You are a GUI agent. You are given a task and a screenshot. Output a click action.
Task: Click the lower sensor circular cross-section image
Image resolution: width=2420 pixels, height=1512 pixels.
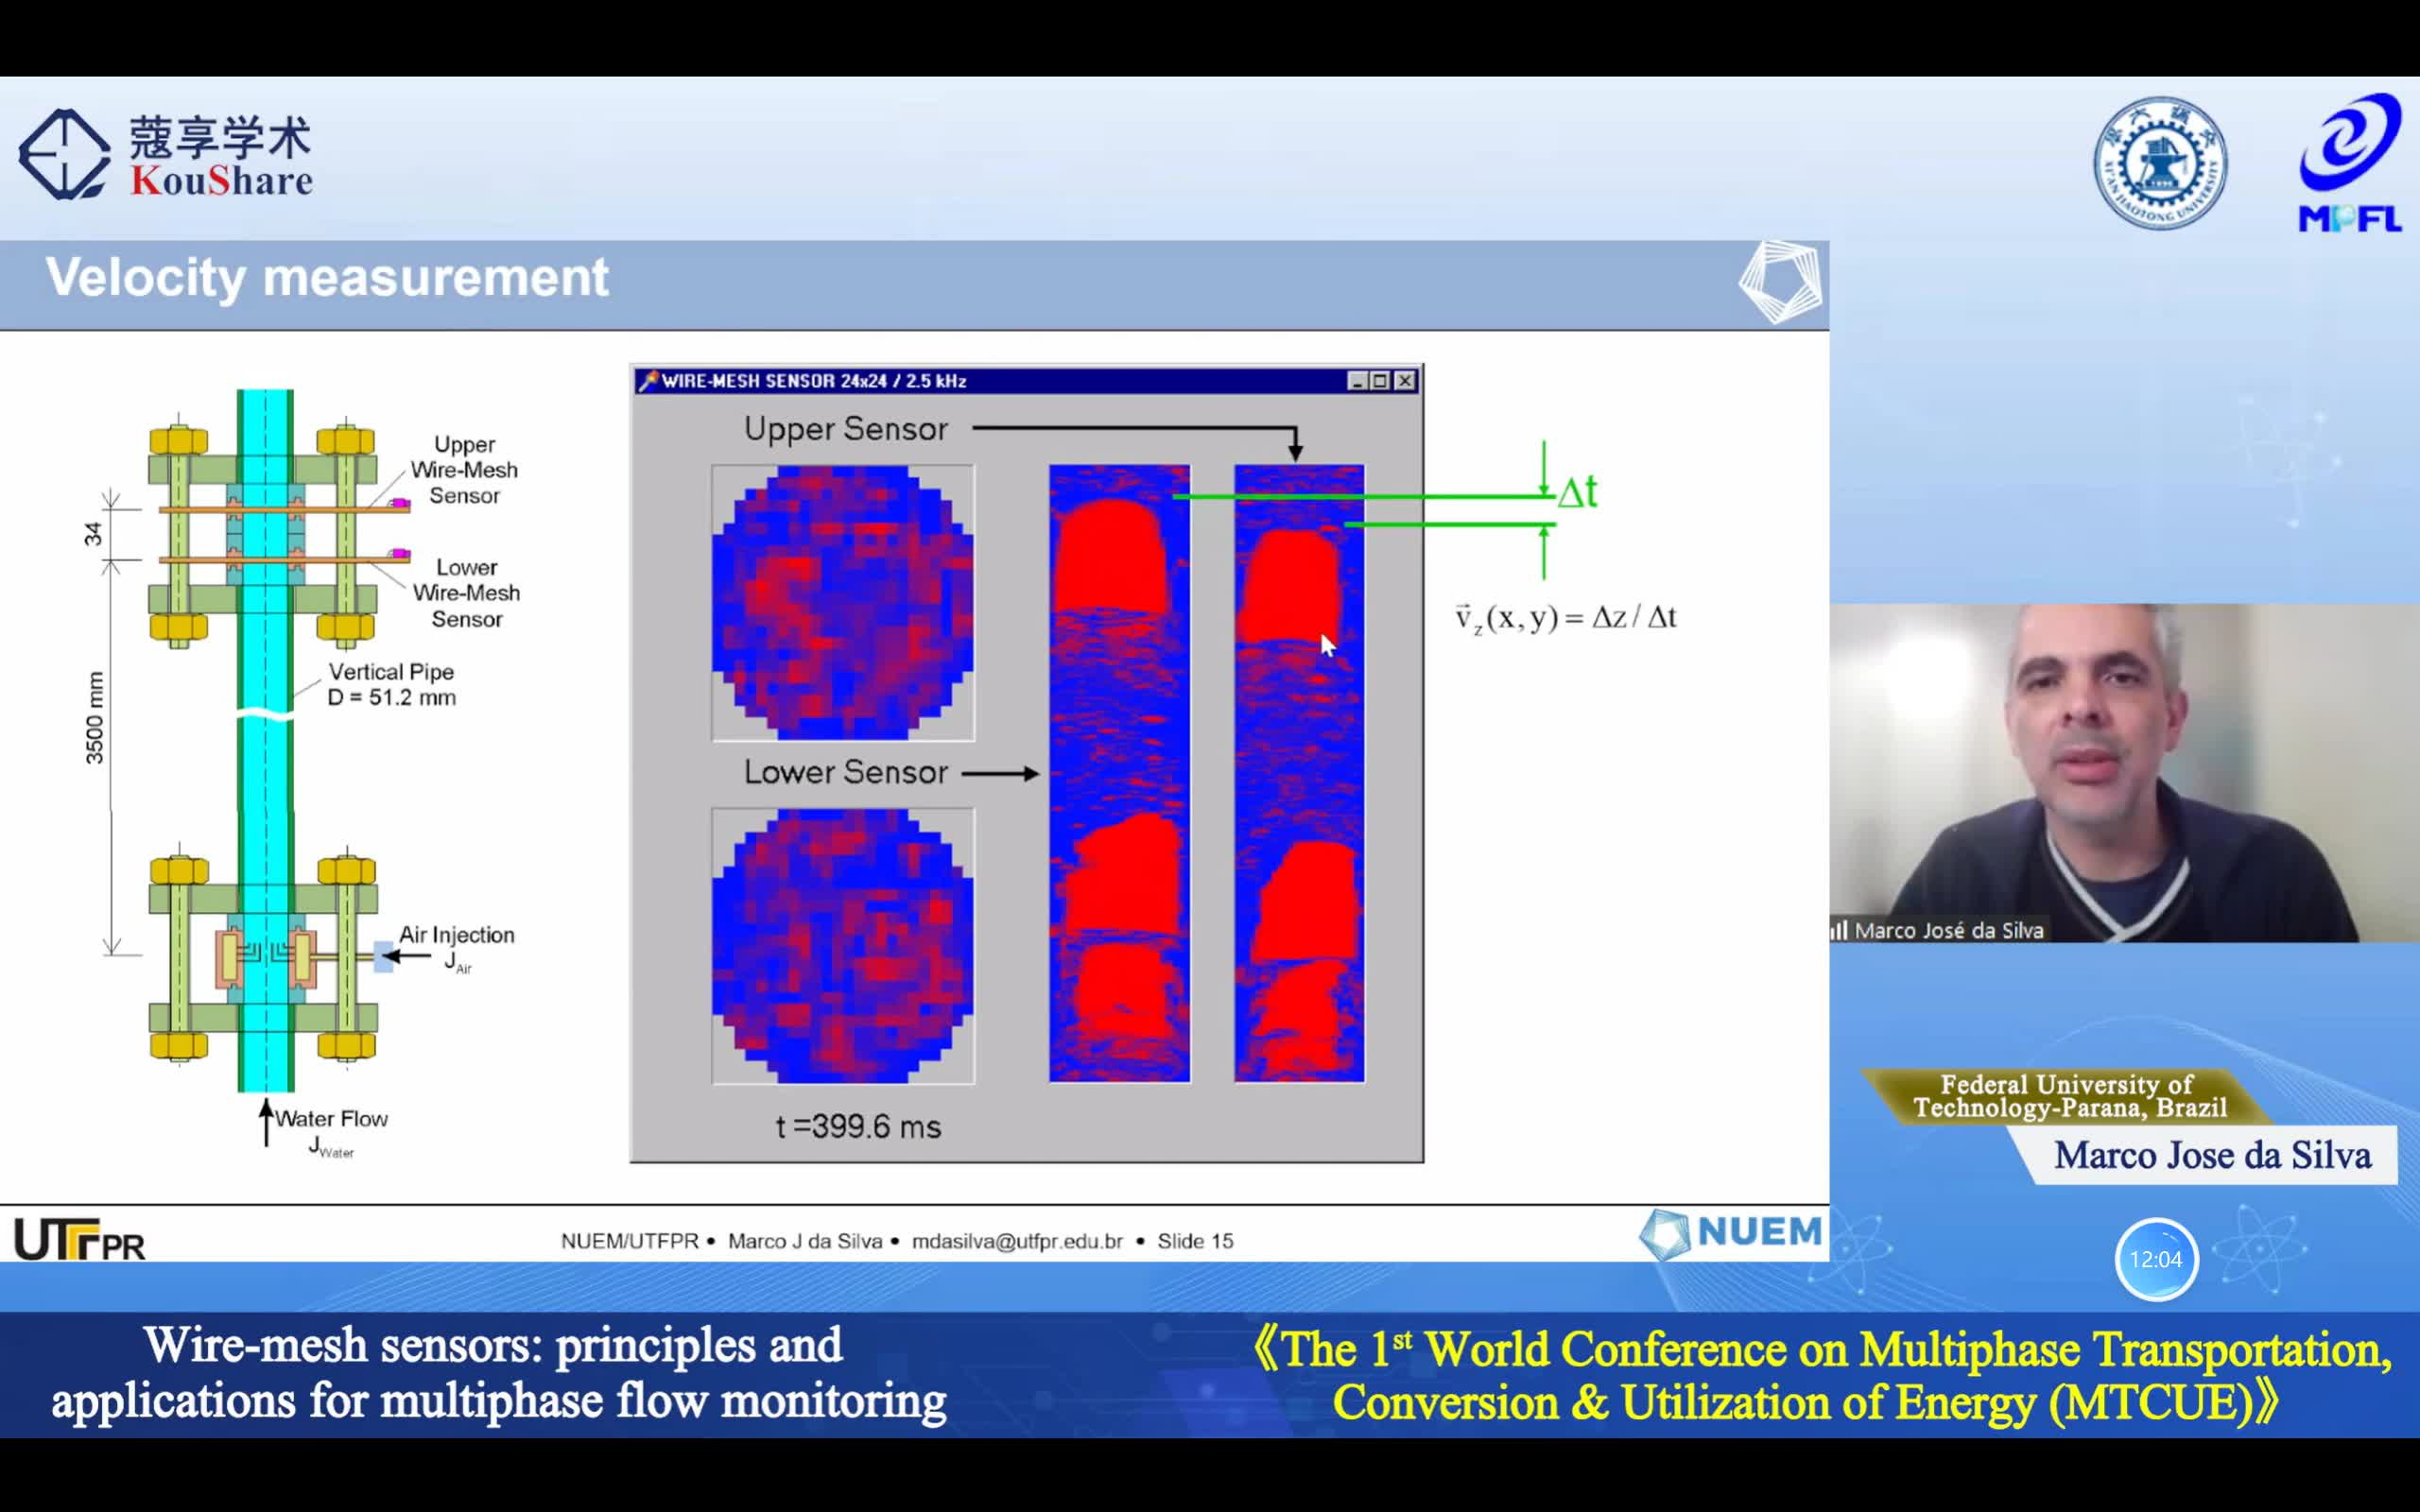point(842,946)
